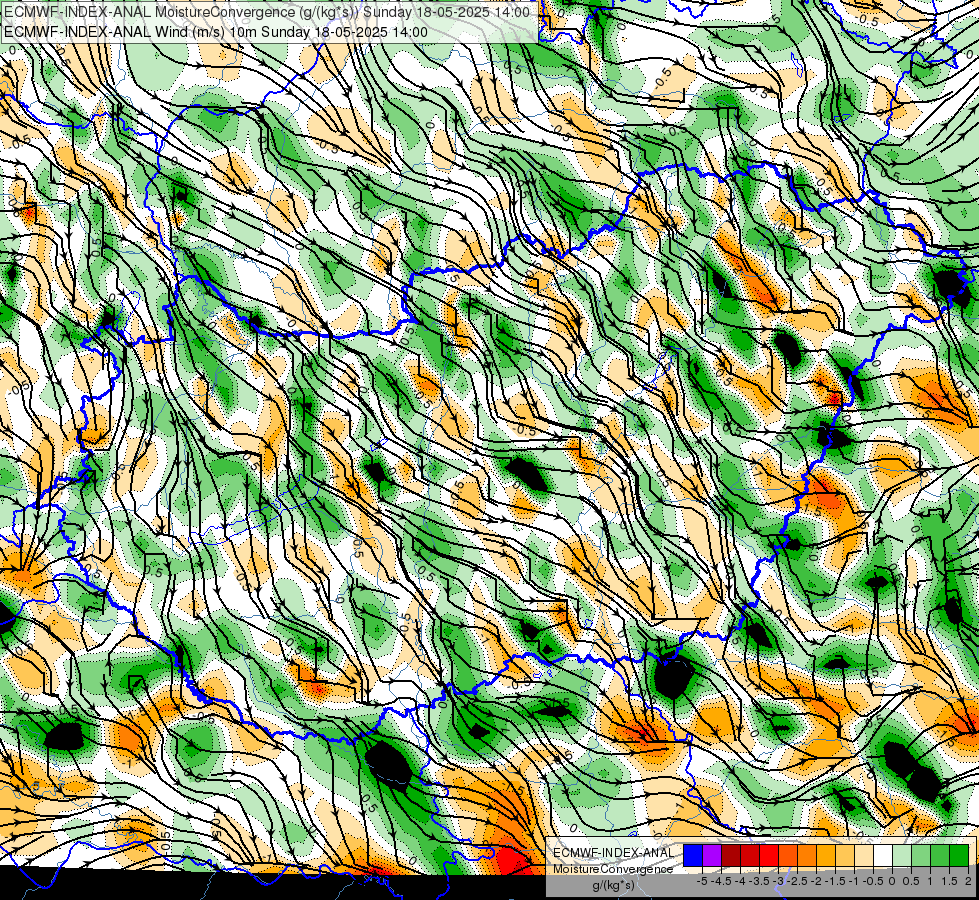Click the -1 tick label on the legend scale
Viewport: 979px width, 900px height.
(854, 881)
